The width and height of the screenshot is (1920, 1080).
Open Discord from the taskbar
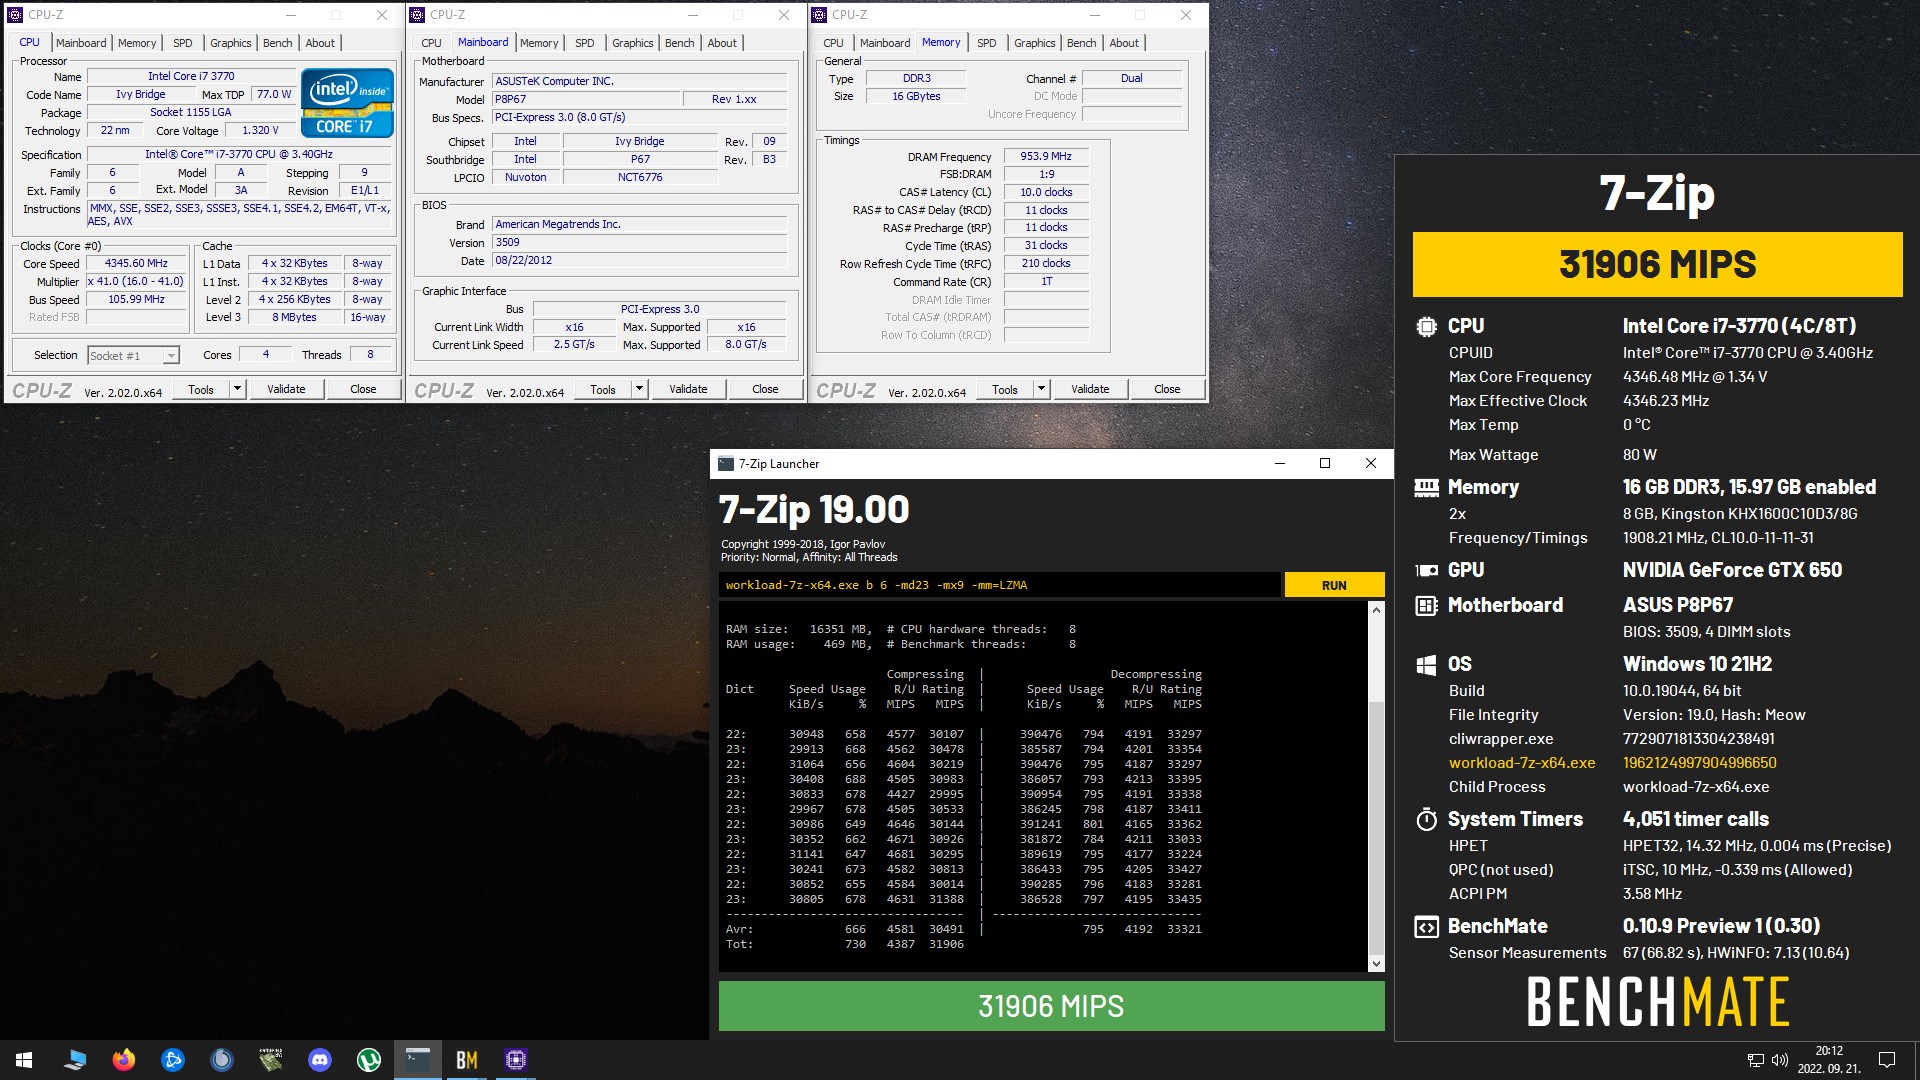point(320,1060)
